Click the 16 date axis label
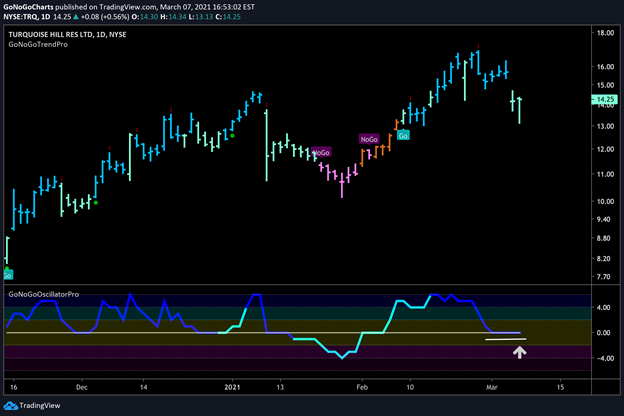Viewport: 624px width, 416px height. 14,387
